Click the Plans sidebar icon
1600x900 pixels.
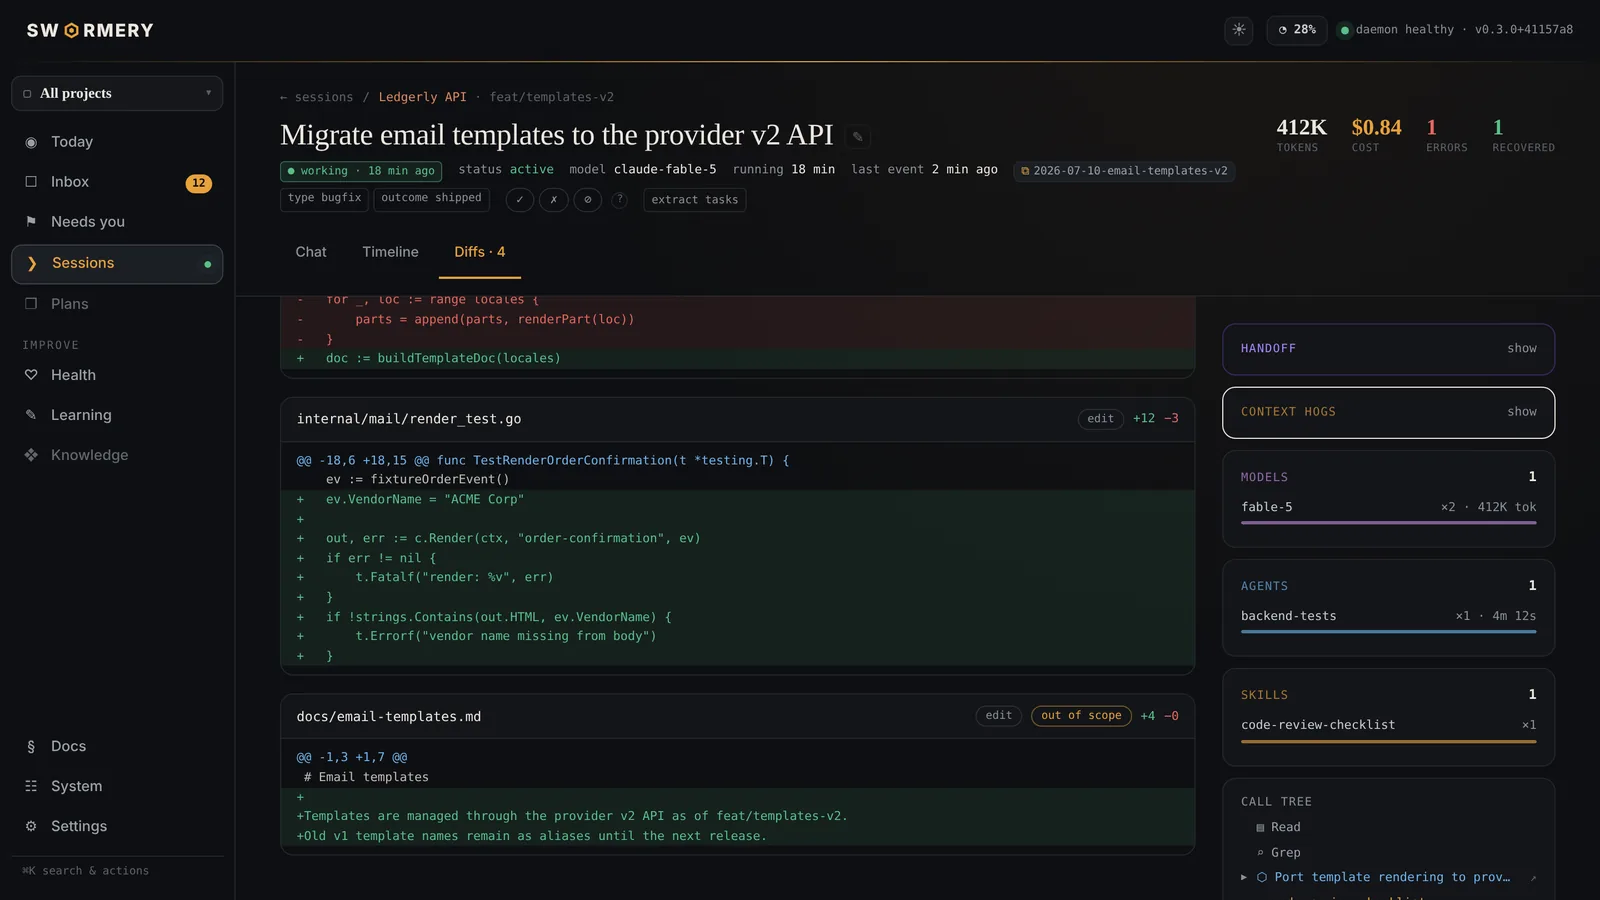(31, 304)
